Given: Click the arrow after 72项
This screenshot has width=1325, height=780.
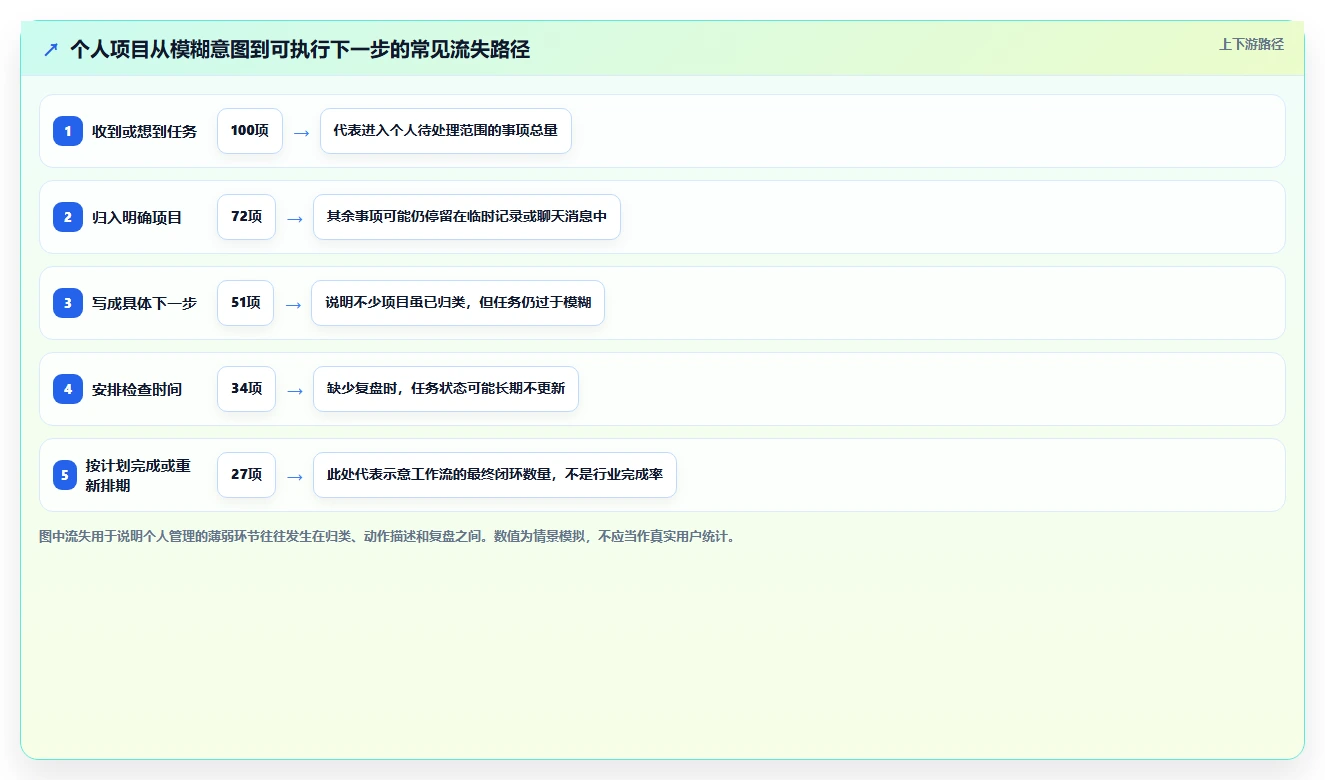Looking at the screenshot, I should tap(294, 218).
